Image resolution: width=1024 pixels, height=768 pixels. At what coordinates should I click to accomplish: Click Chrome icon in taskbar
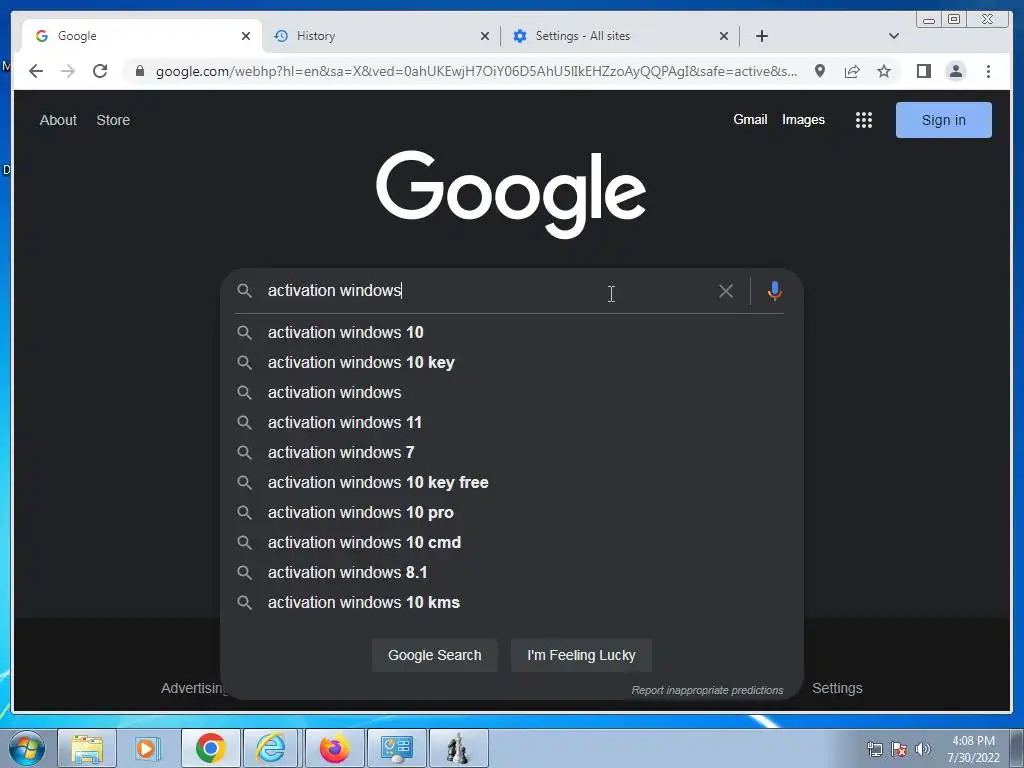pos(210,748)
